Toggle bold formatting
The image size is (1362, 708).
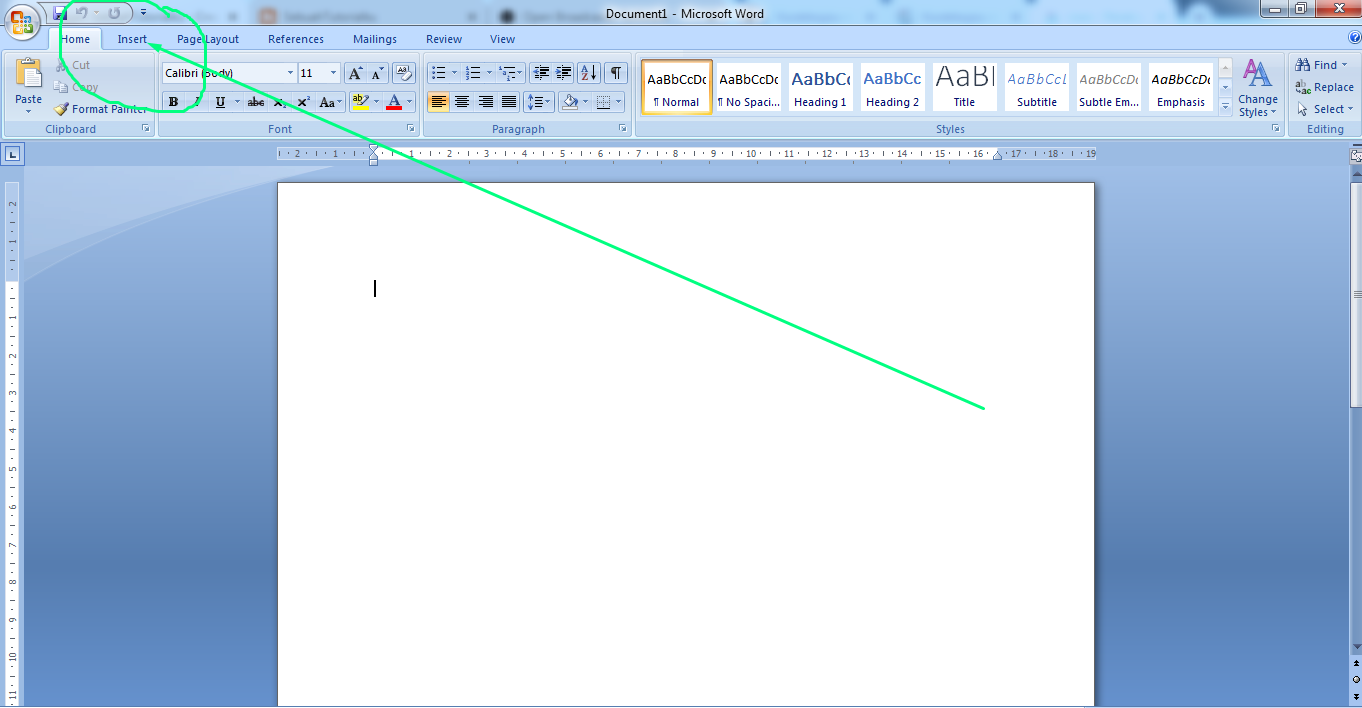pos(172,101)
